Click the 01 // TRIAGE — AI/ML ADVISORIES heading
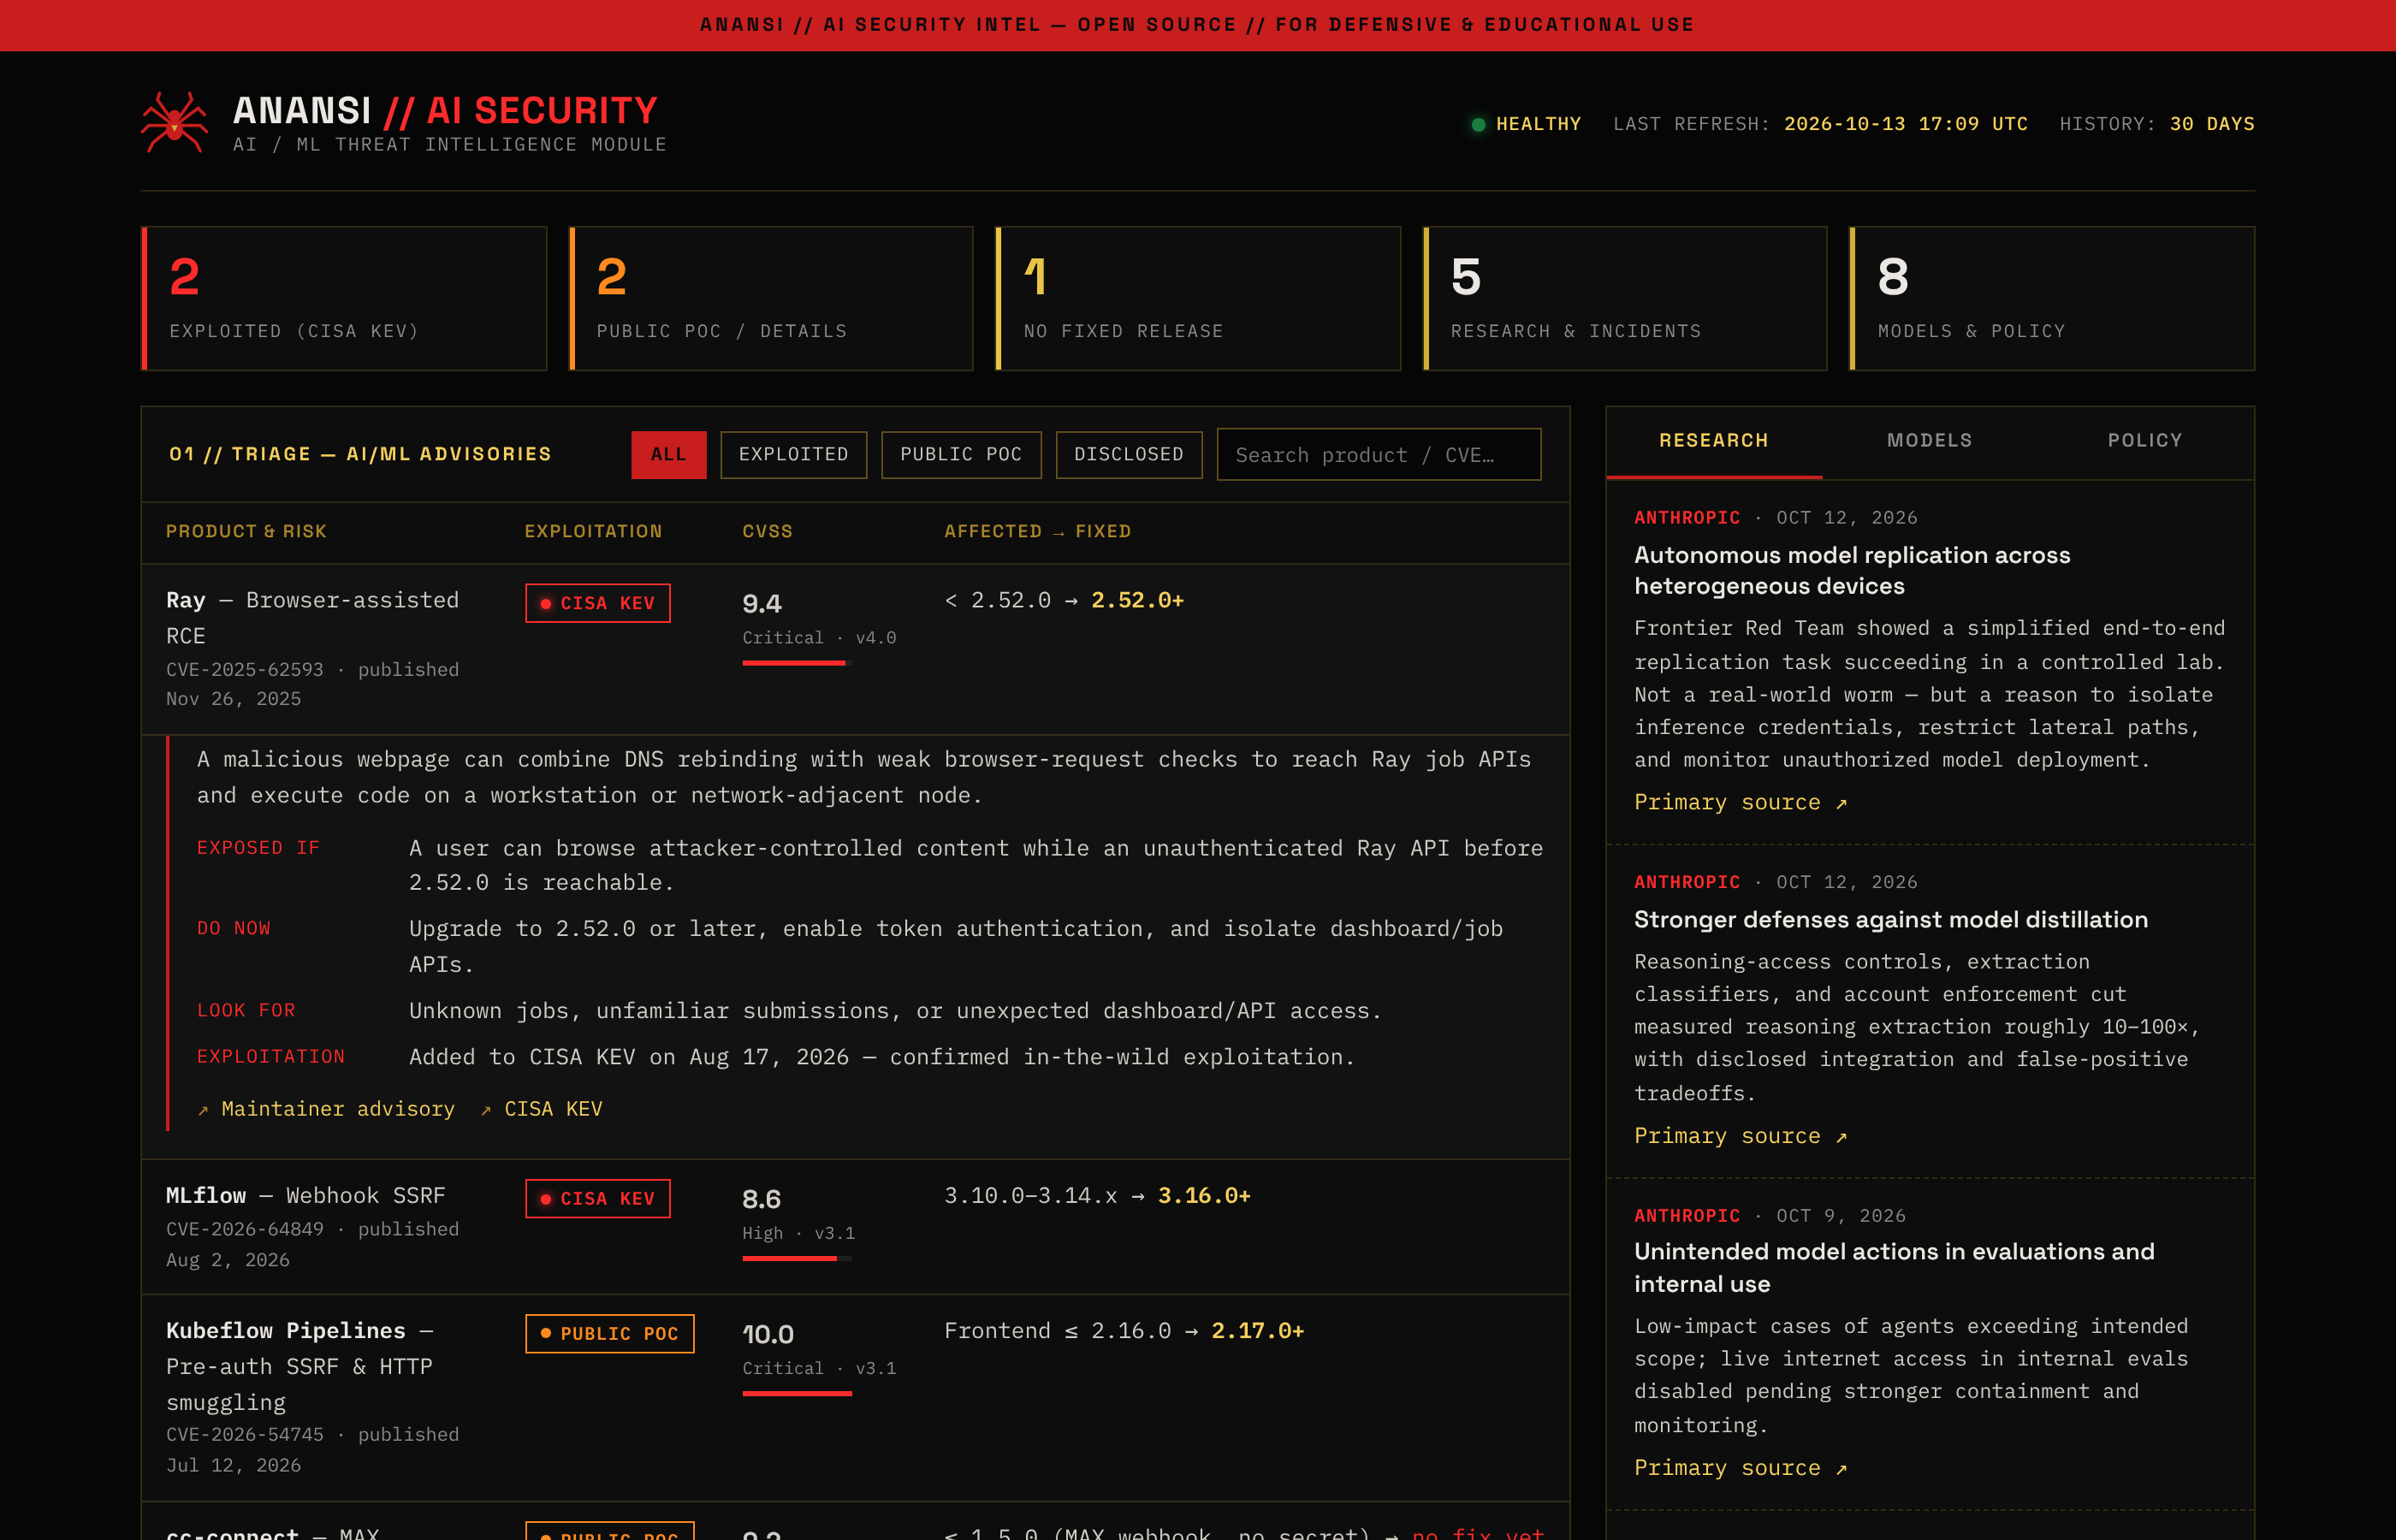Viewport: 2396px width, 1540px height. click(x=360, y=454)
